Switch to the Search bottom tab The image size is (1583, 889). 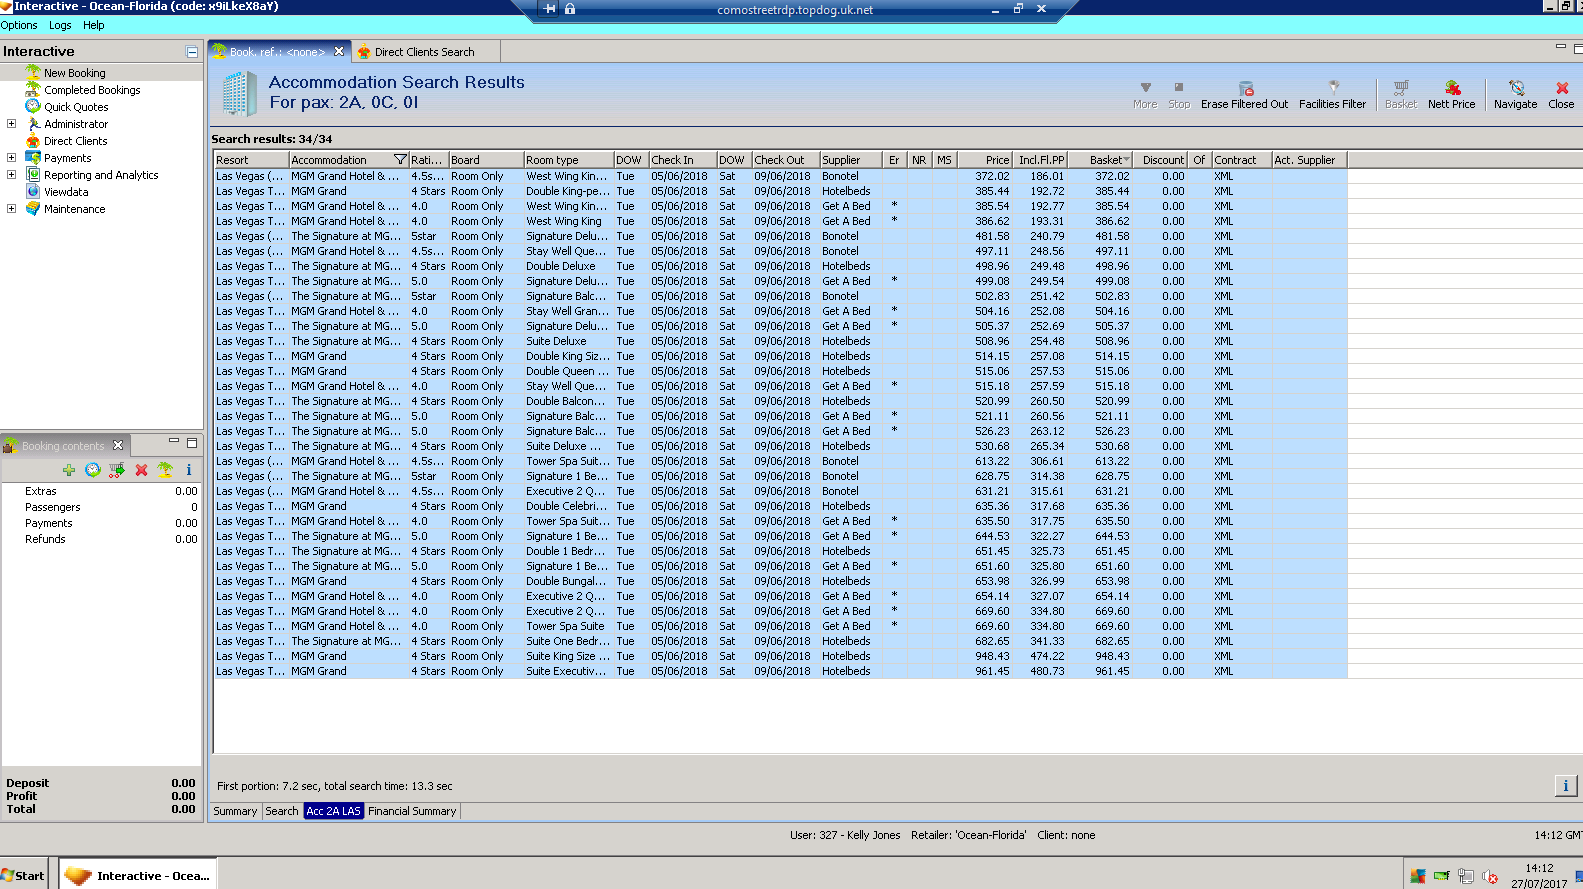coord(282,811)
